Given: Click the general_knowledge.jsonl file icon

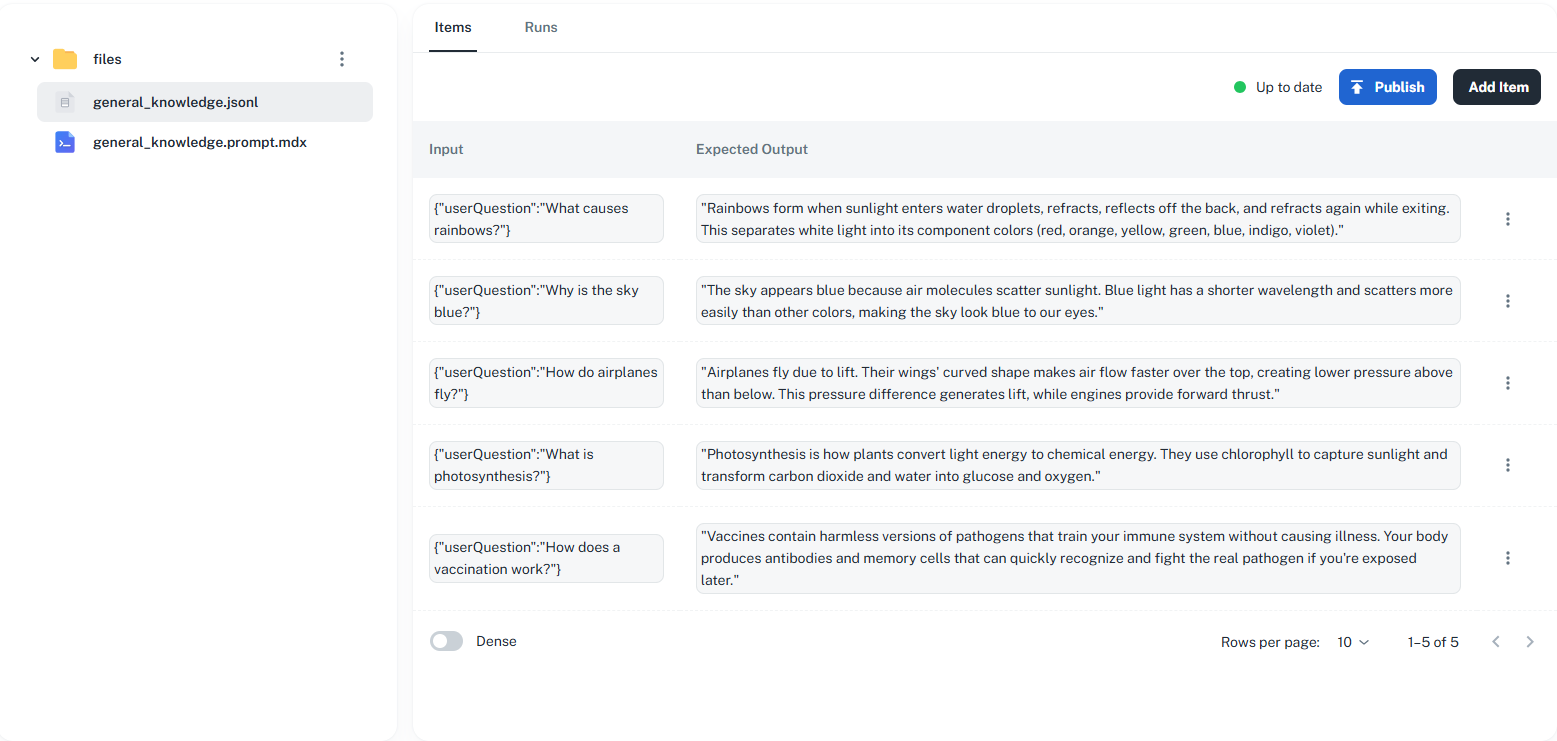Looking at the screenshot, I should coord(65,102).
